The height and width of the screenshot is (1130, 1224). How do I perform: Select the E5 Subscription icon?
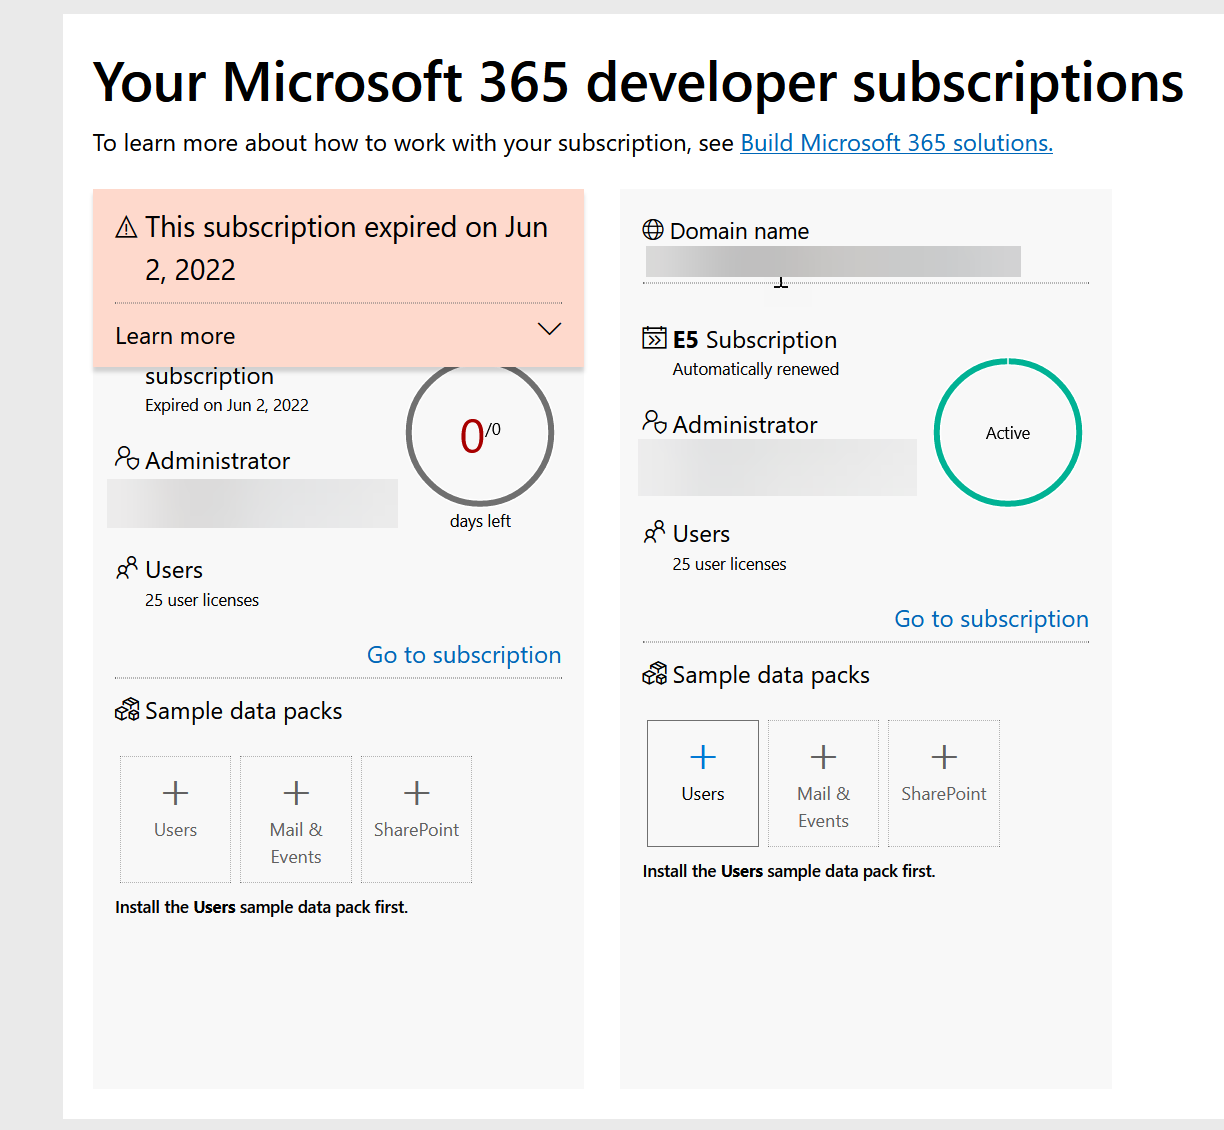655,339
